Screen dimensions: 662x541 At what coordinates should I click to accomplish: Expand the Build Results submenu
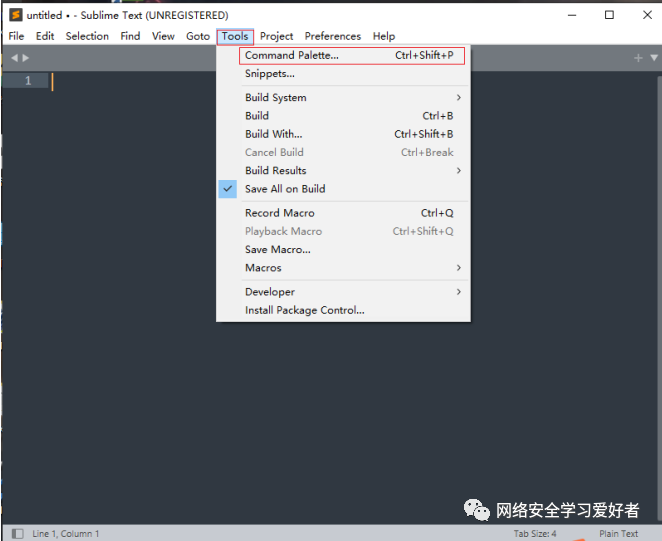click(x=343, y=171)
